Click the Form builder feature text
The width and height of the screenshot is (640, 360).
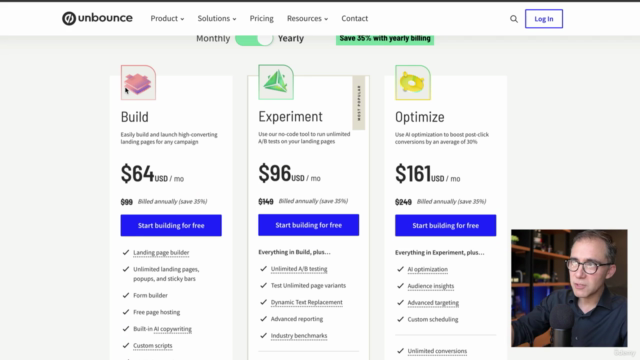(150, 295)
